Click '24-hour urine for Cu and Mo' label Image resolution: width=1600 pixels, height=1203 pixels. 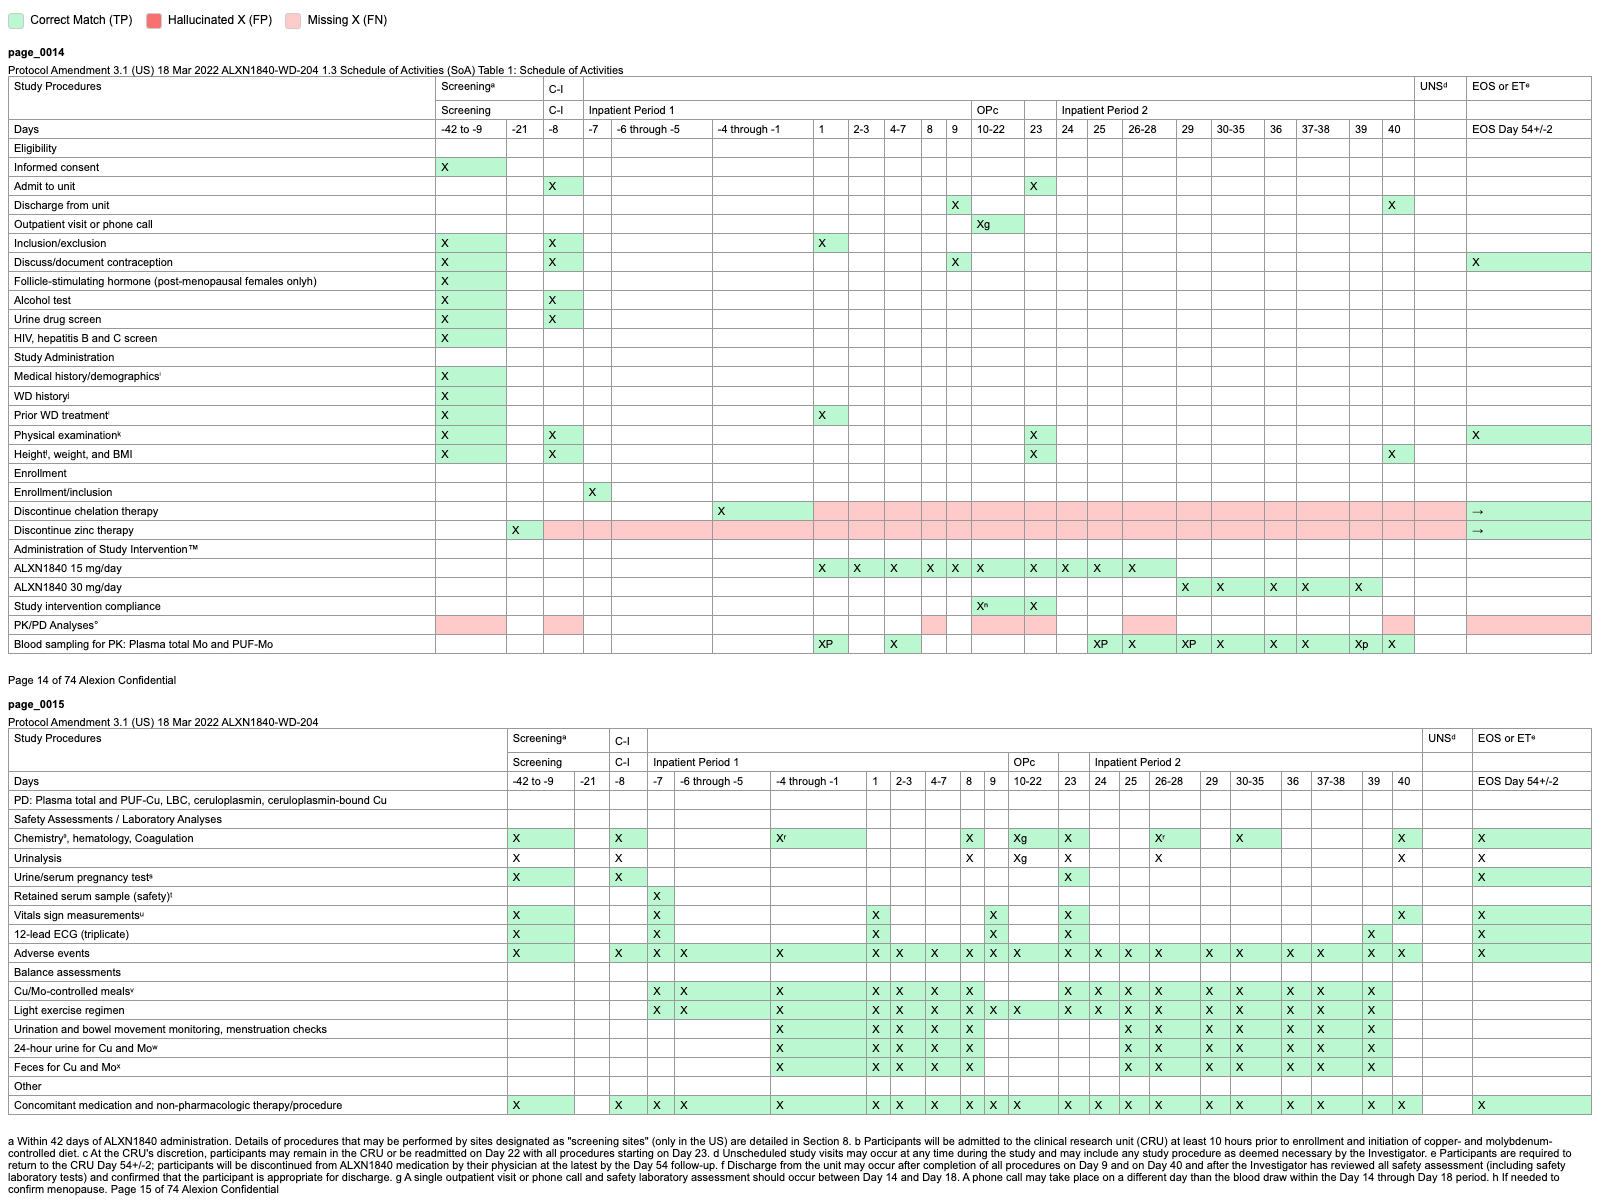coord(85,1048)
